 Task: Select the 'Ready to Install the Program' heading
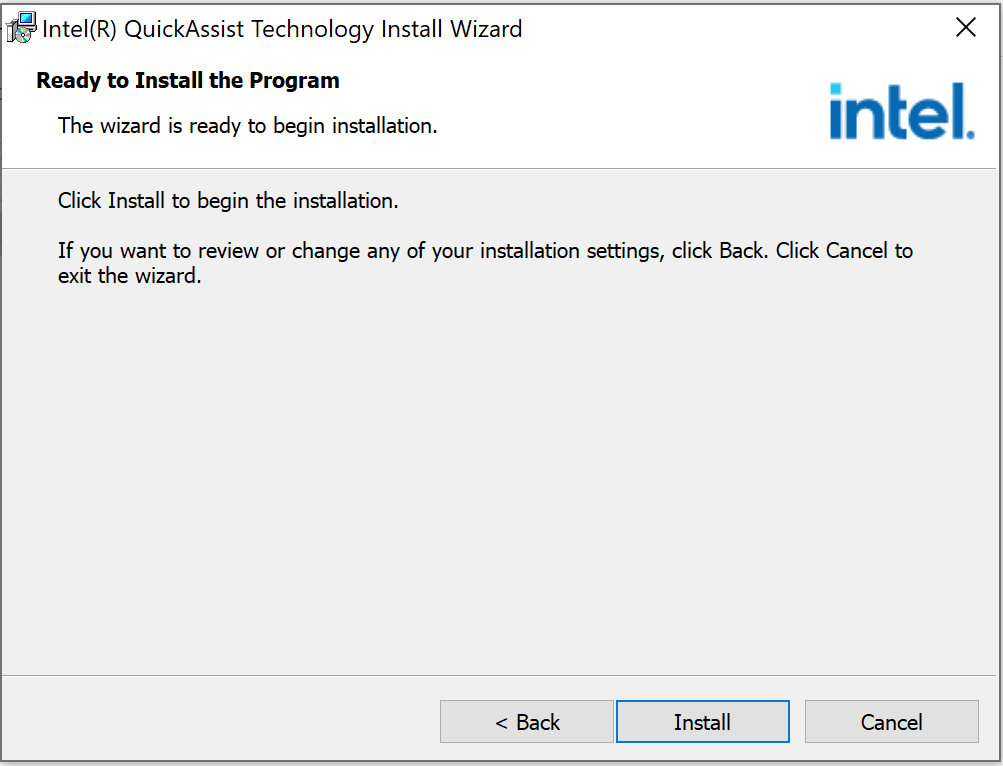pyautogui.click(x=188, y=81)
